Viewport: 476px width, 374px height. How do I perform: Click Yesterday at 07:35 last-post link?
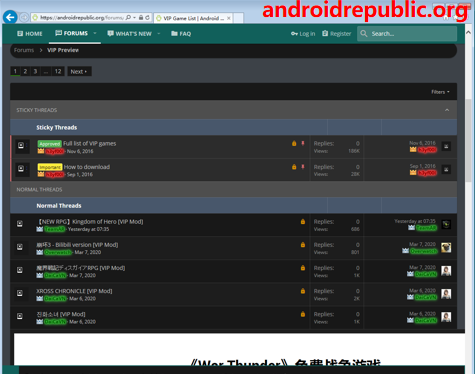point(415,221)
